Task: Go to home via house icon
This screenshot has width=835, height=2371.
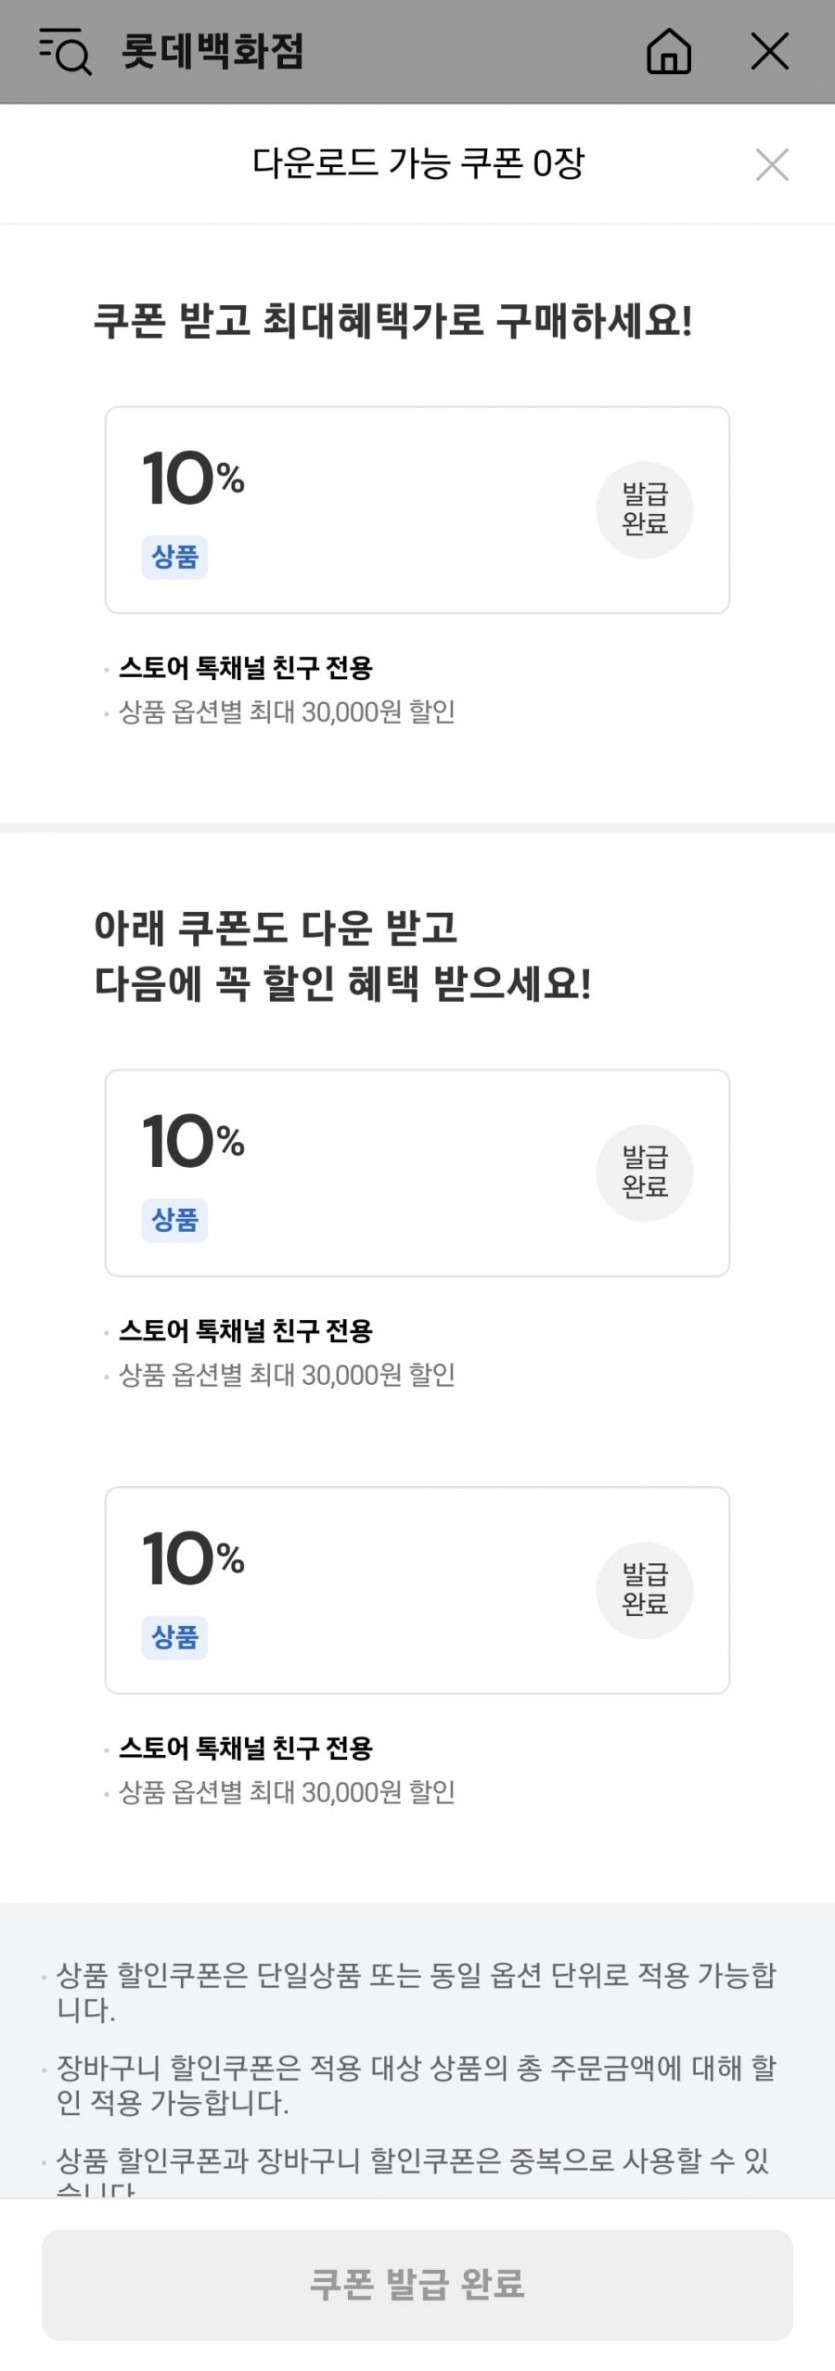Action: click(x=668, y=51)
